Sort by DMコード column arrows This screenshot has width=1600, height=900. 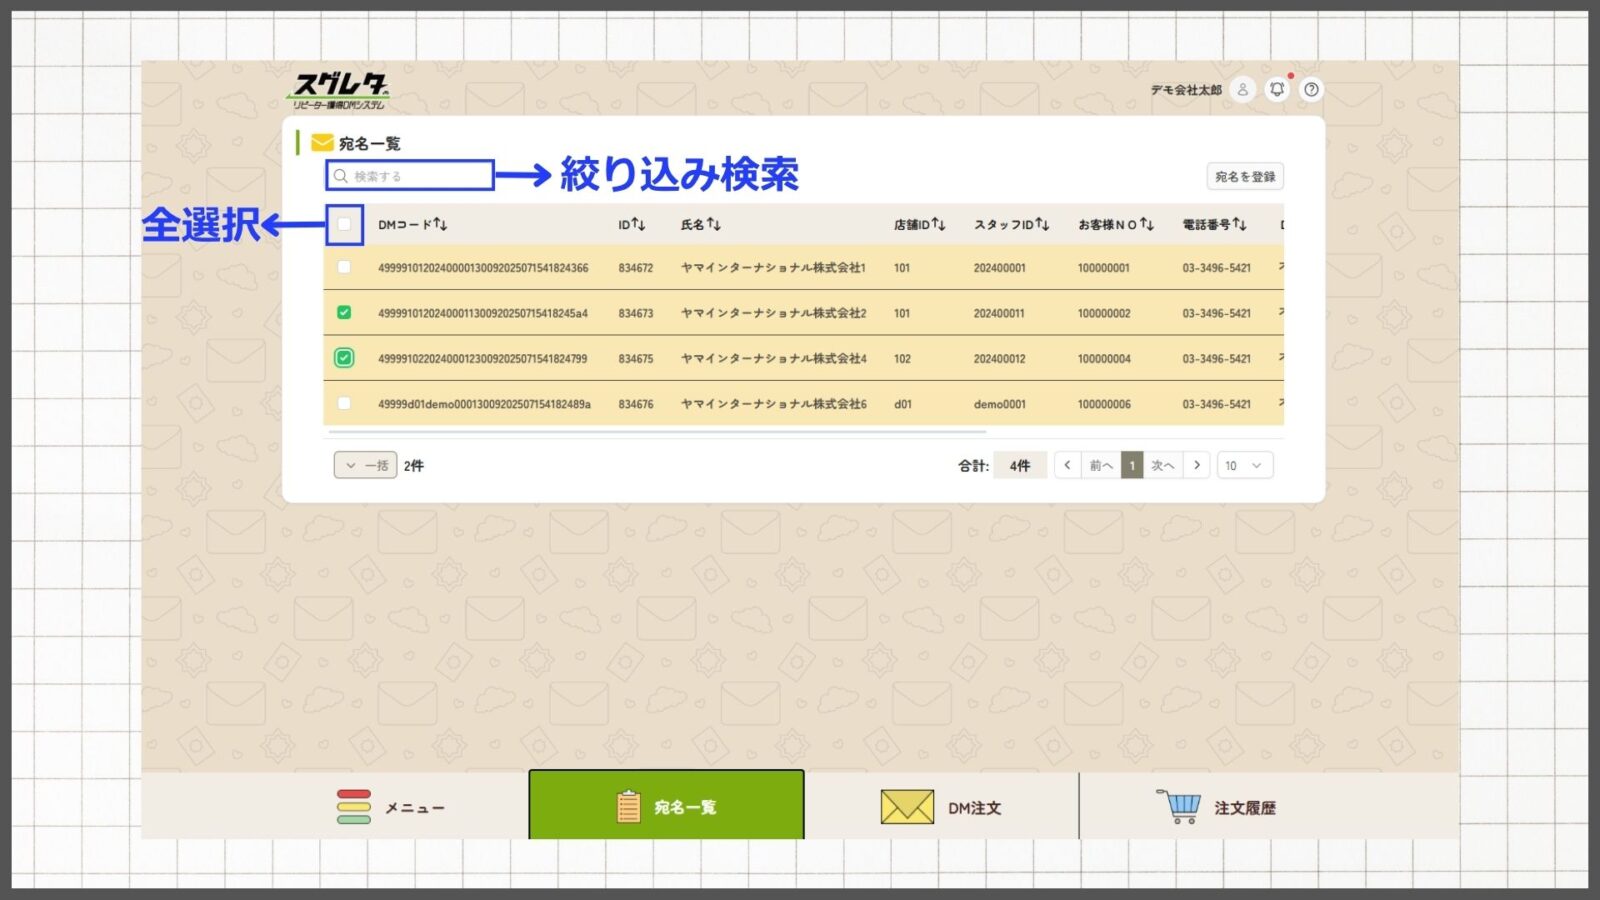pyautogui.click(x=440, y=225)
